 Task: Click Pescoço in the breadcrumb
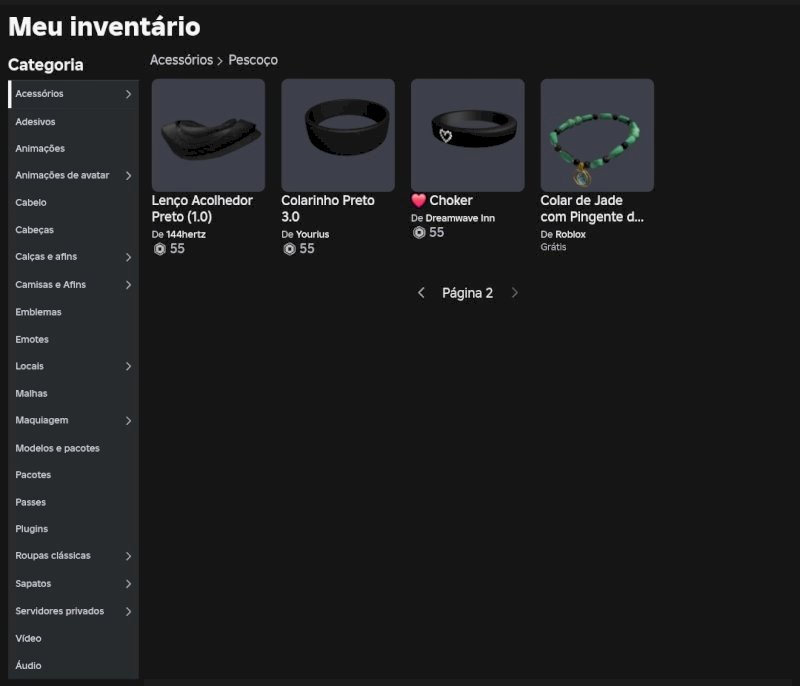click(x=253, y=60)
